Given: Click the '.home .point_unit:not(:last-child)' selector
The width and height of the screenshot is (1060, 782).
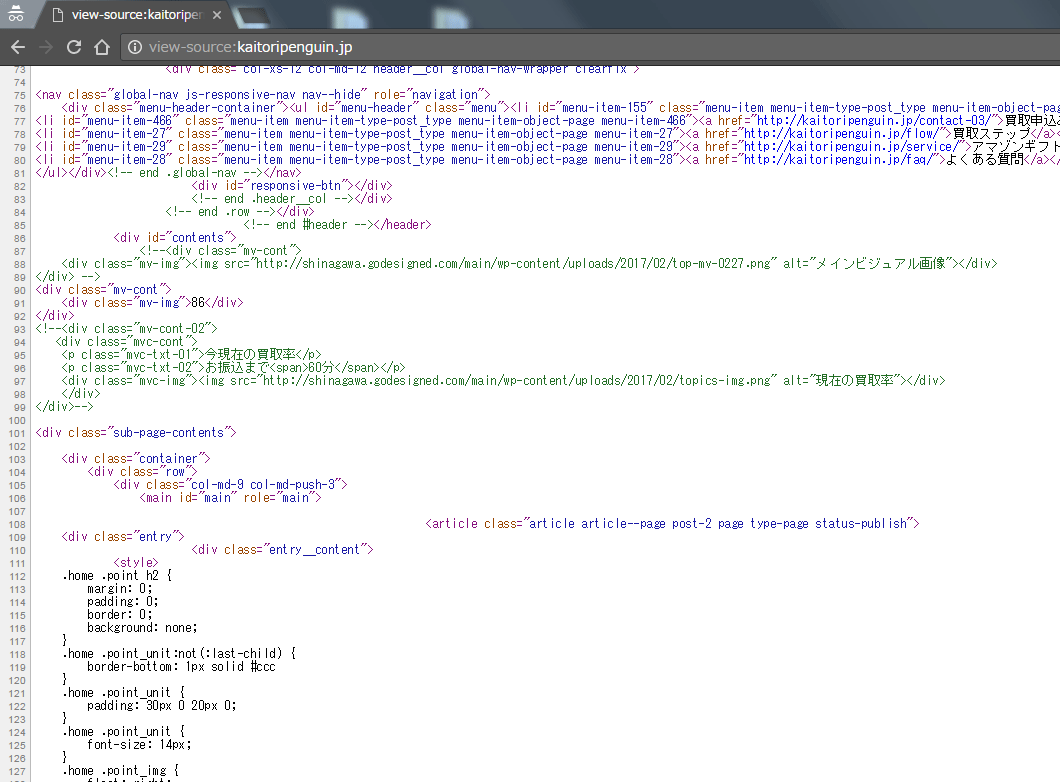Looking at the screenshot, I should point(172,654).
